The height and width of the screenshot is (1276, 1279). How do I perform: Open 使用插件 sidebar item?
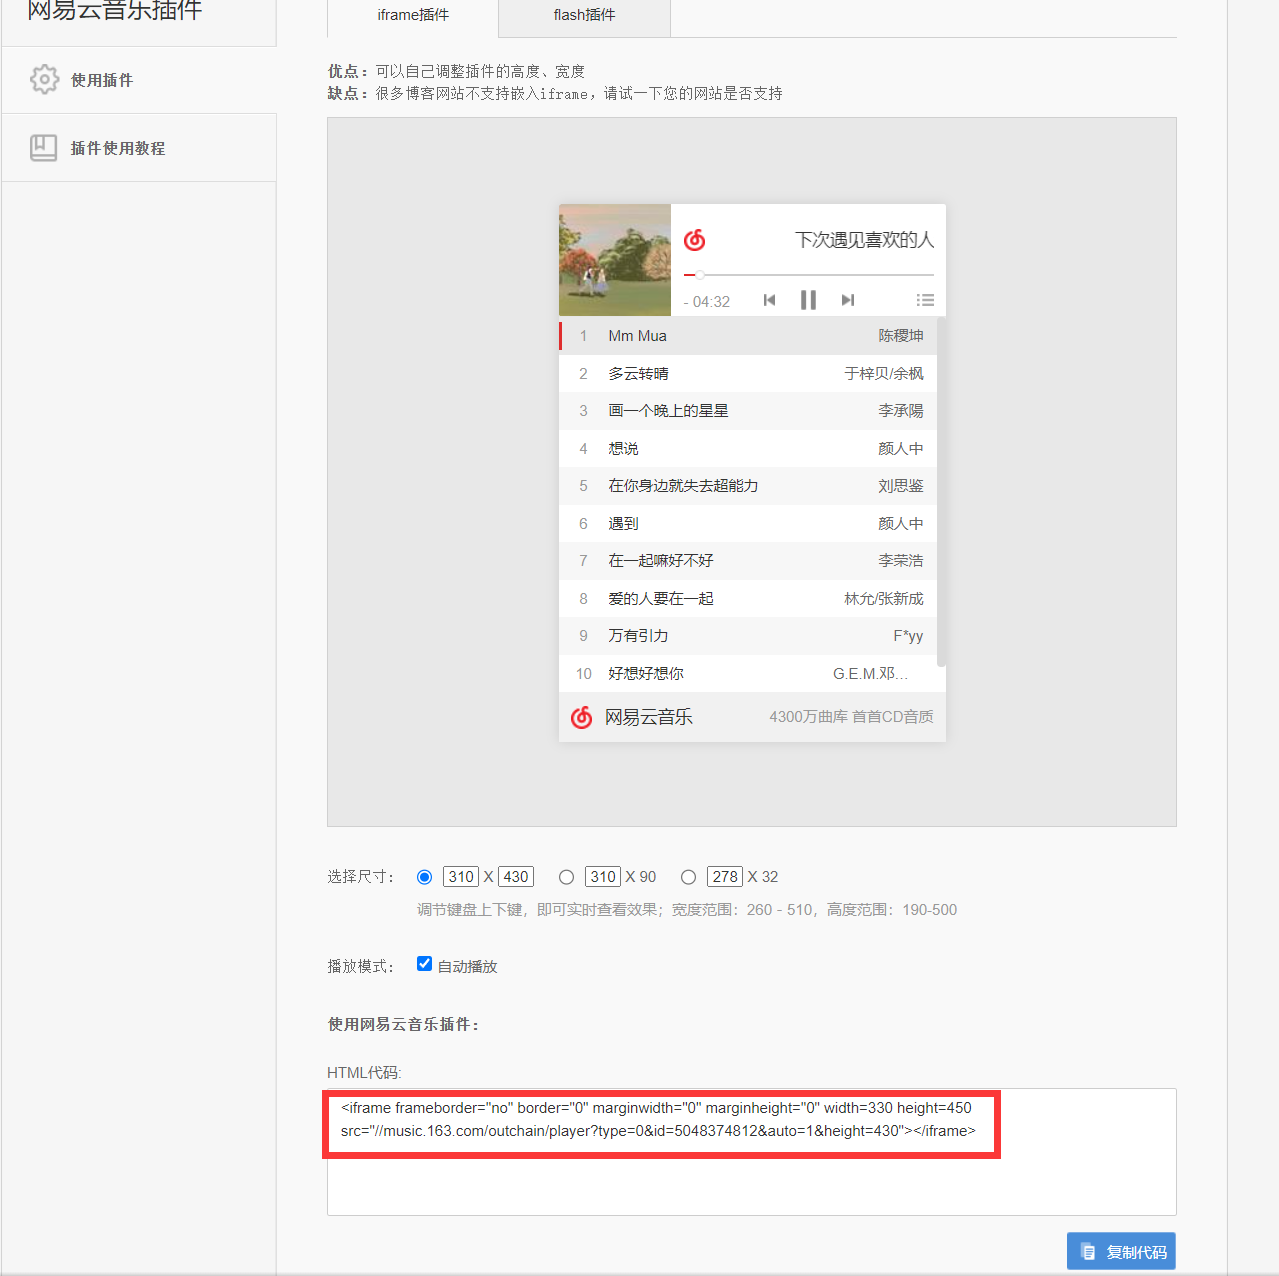pyautogui.click(x=139, y=80)
